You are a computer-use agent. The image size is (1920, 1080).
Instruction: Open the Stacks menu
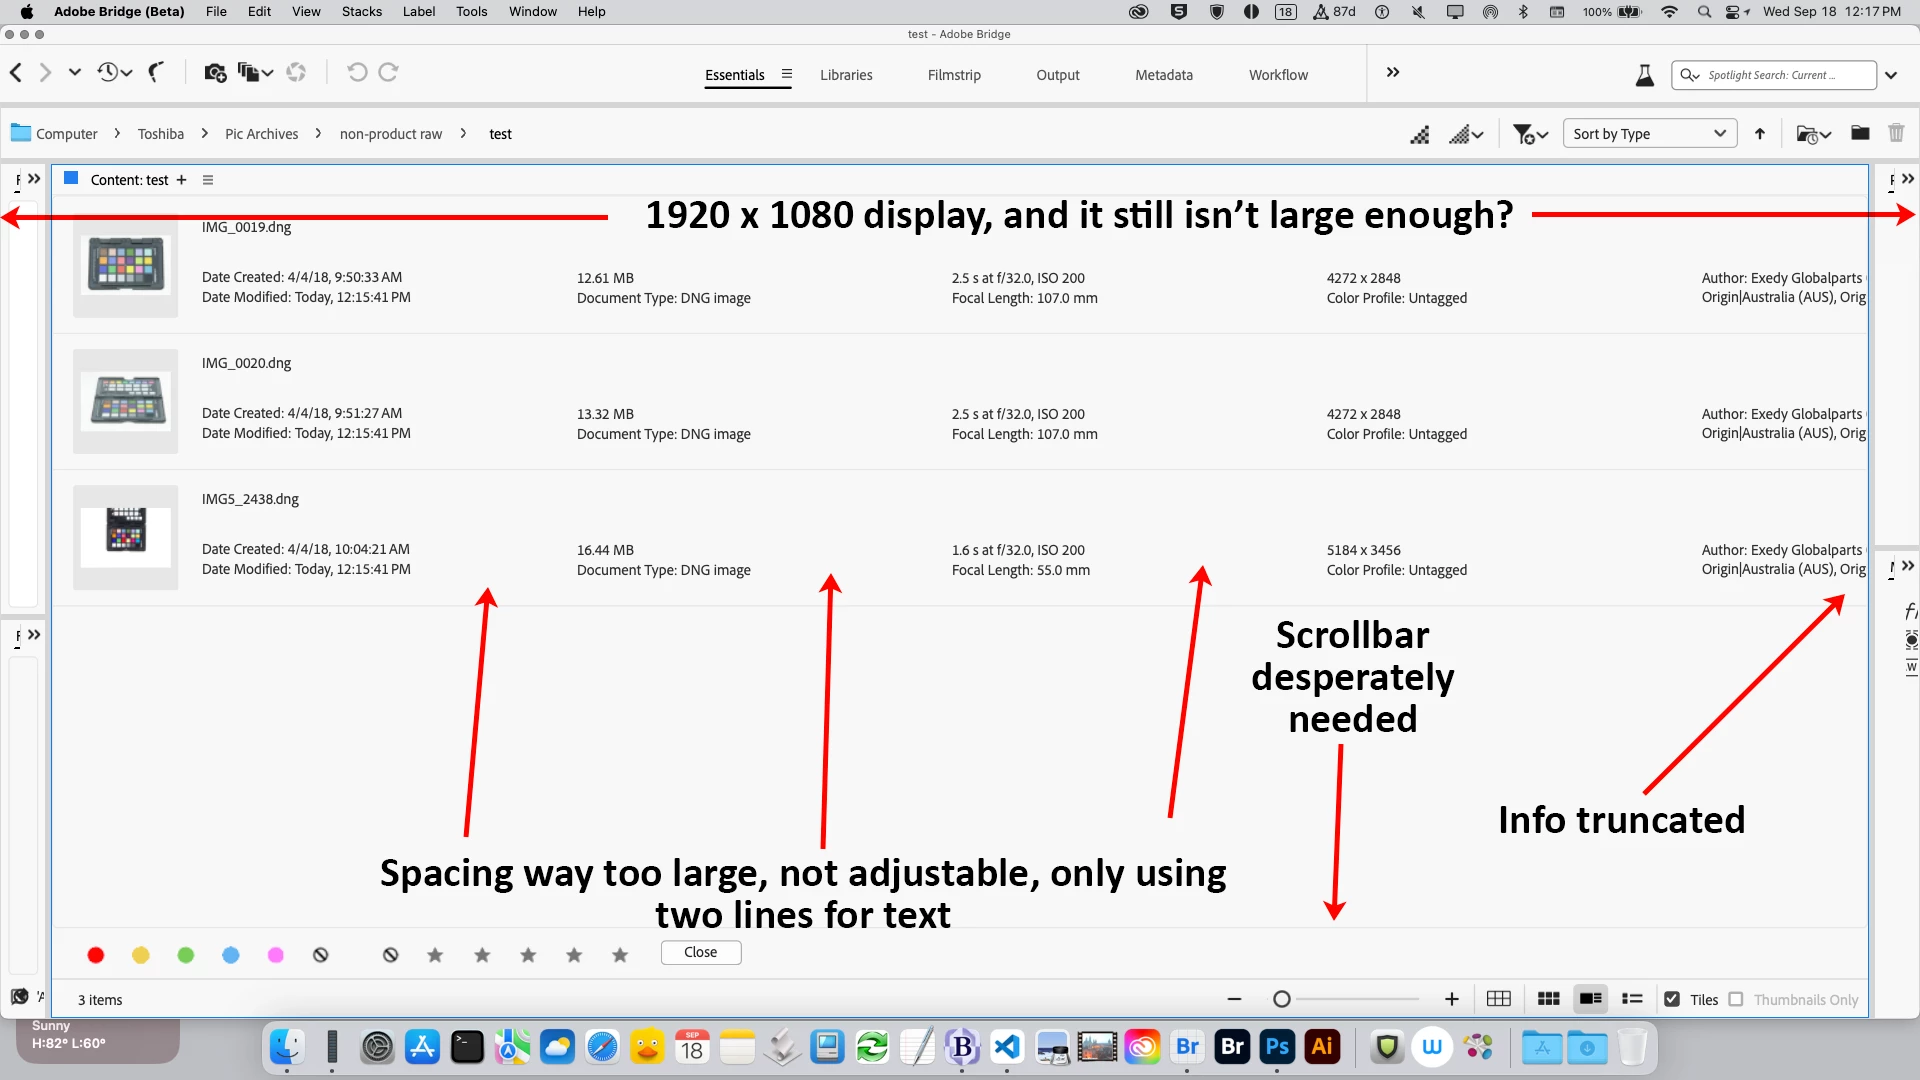tap(361, 12)
